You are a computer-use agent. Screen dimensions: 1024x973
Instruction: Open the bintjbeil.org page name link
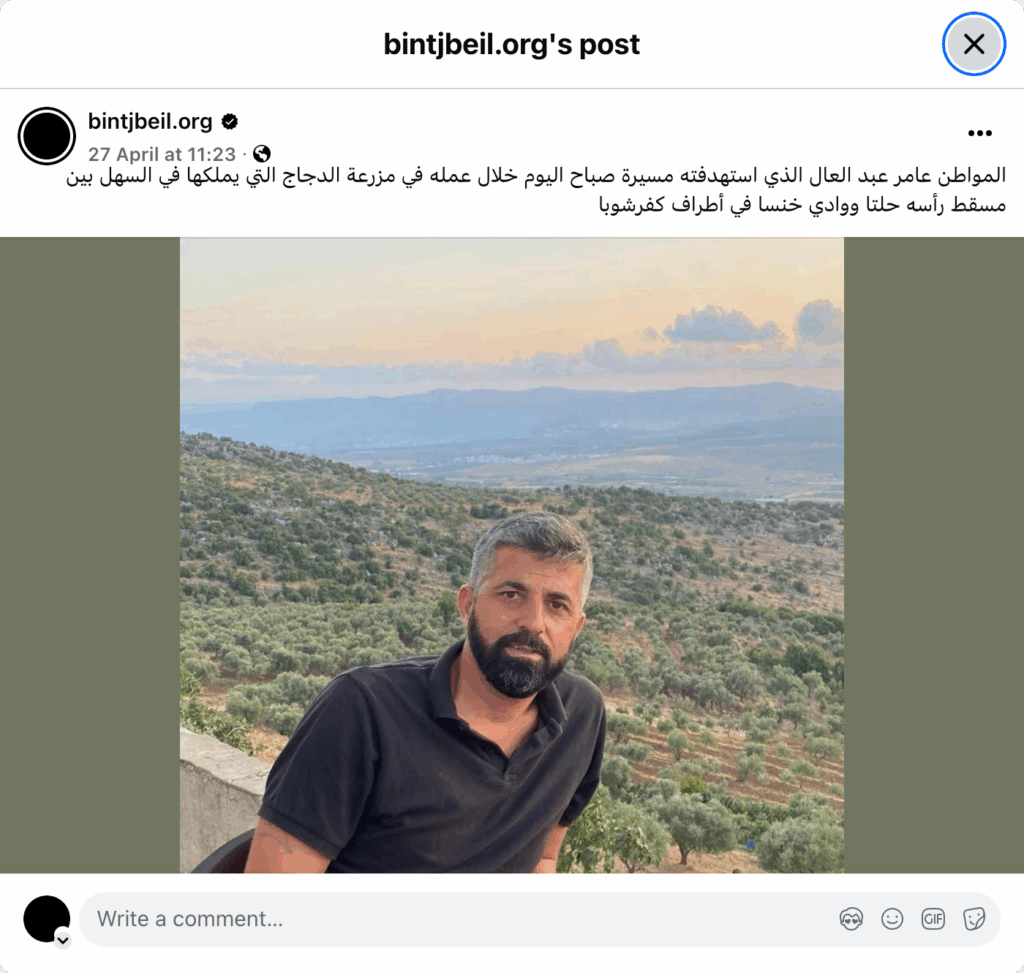point(150,121)
